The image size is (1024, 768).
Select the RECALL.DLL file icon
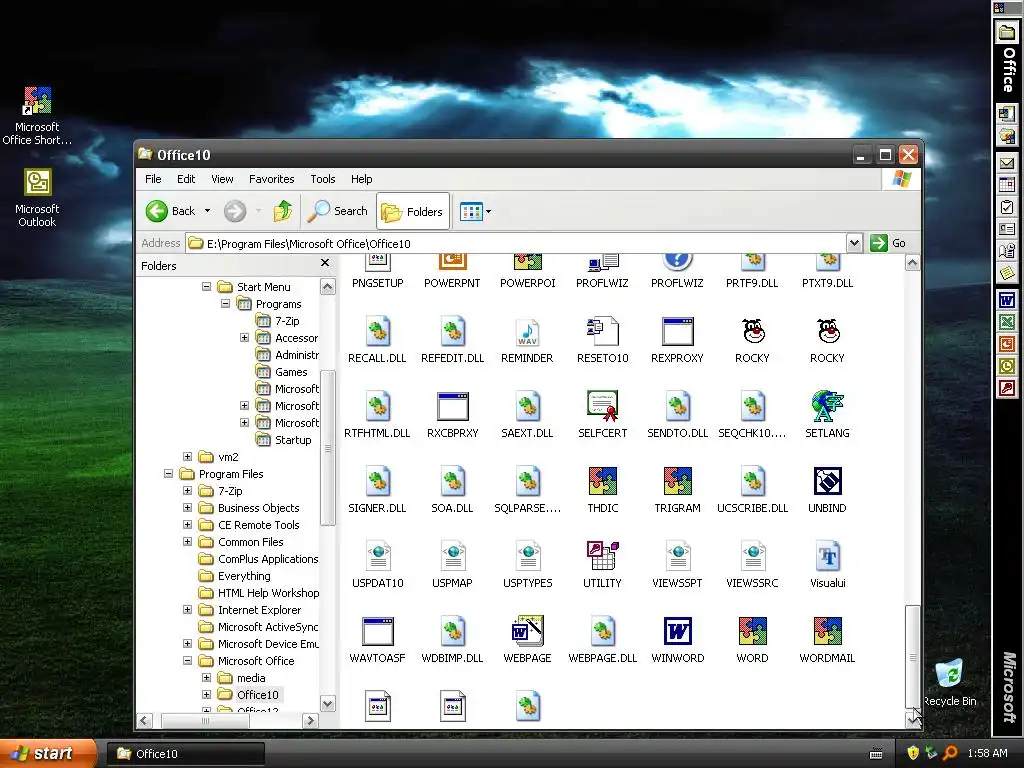point(377,332)
